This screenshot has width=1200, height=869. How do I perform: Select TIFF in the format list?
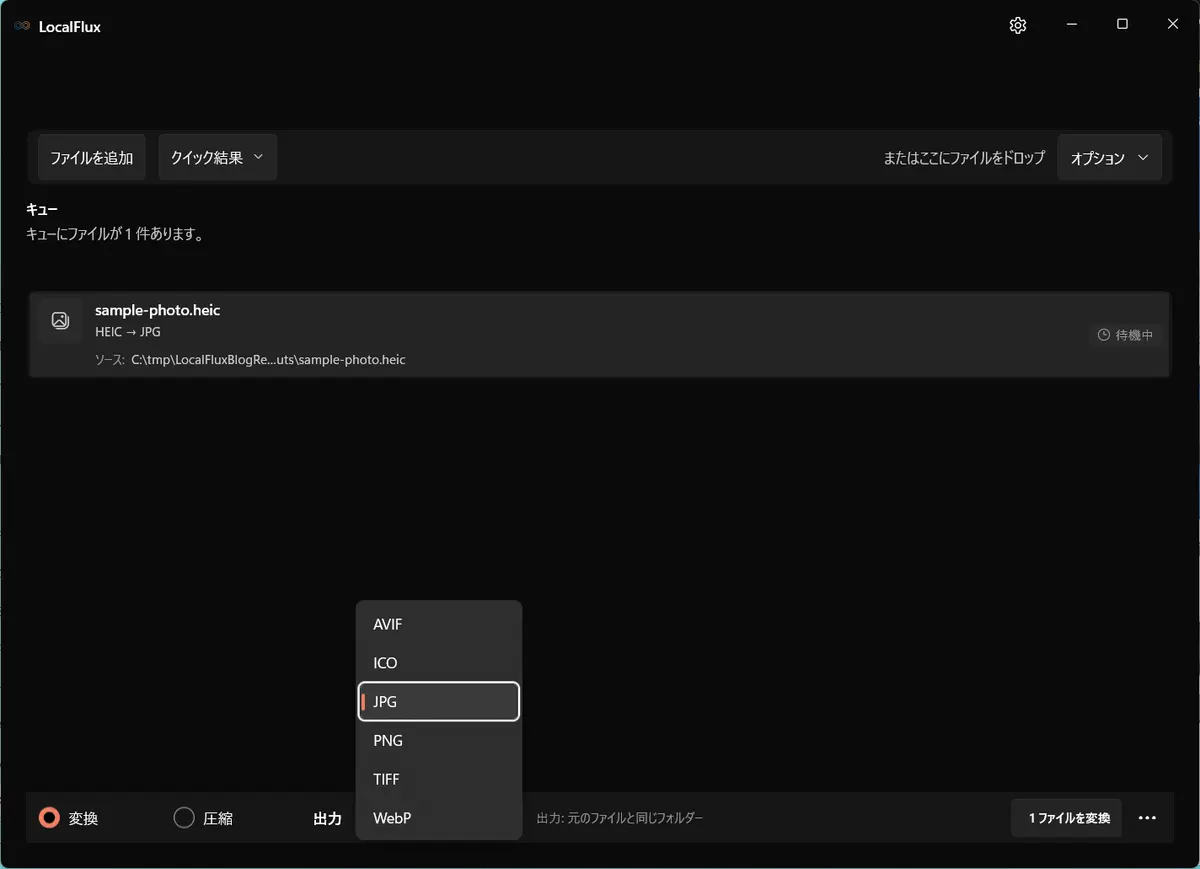439,779
